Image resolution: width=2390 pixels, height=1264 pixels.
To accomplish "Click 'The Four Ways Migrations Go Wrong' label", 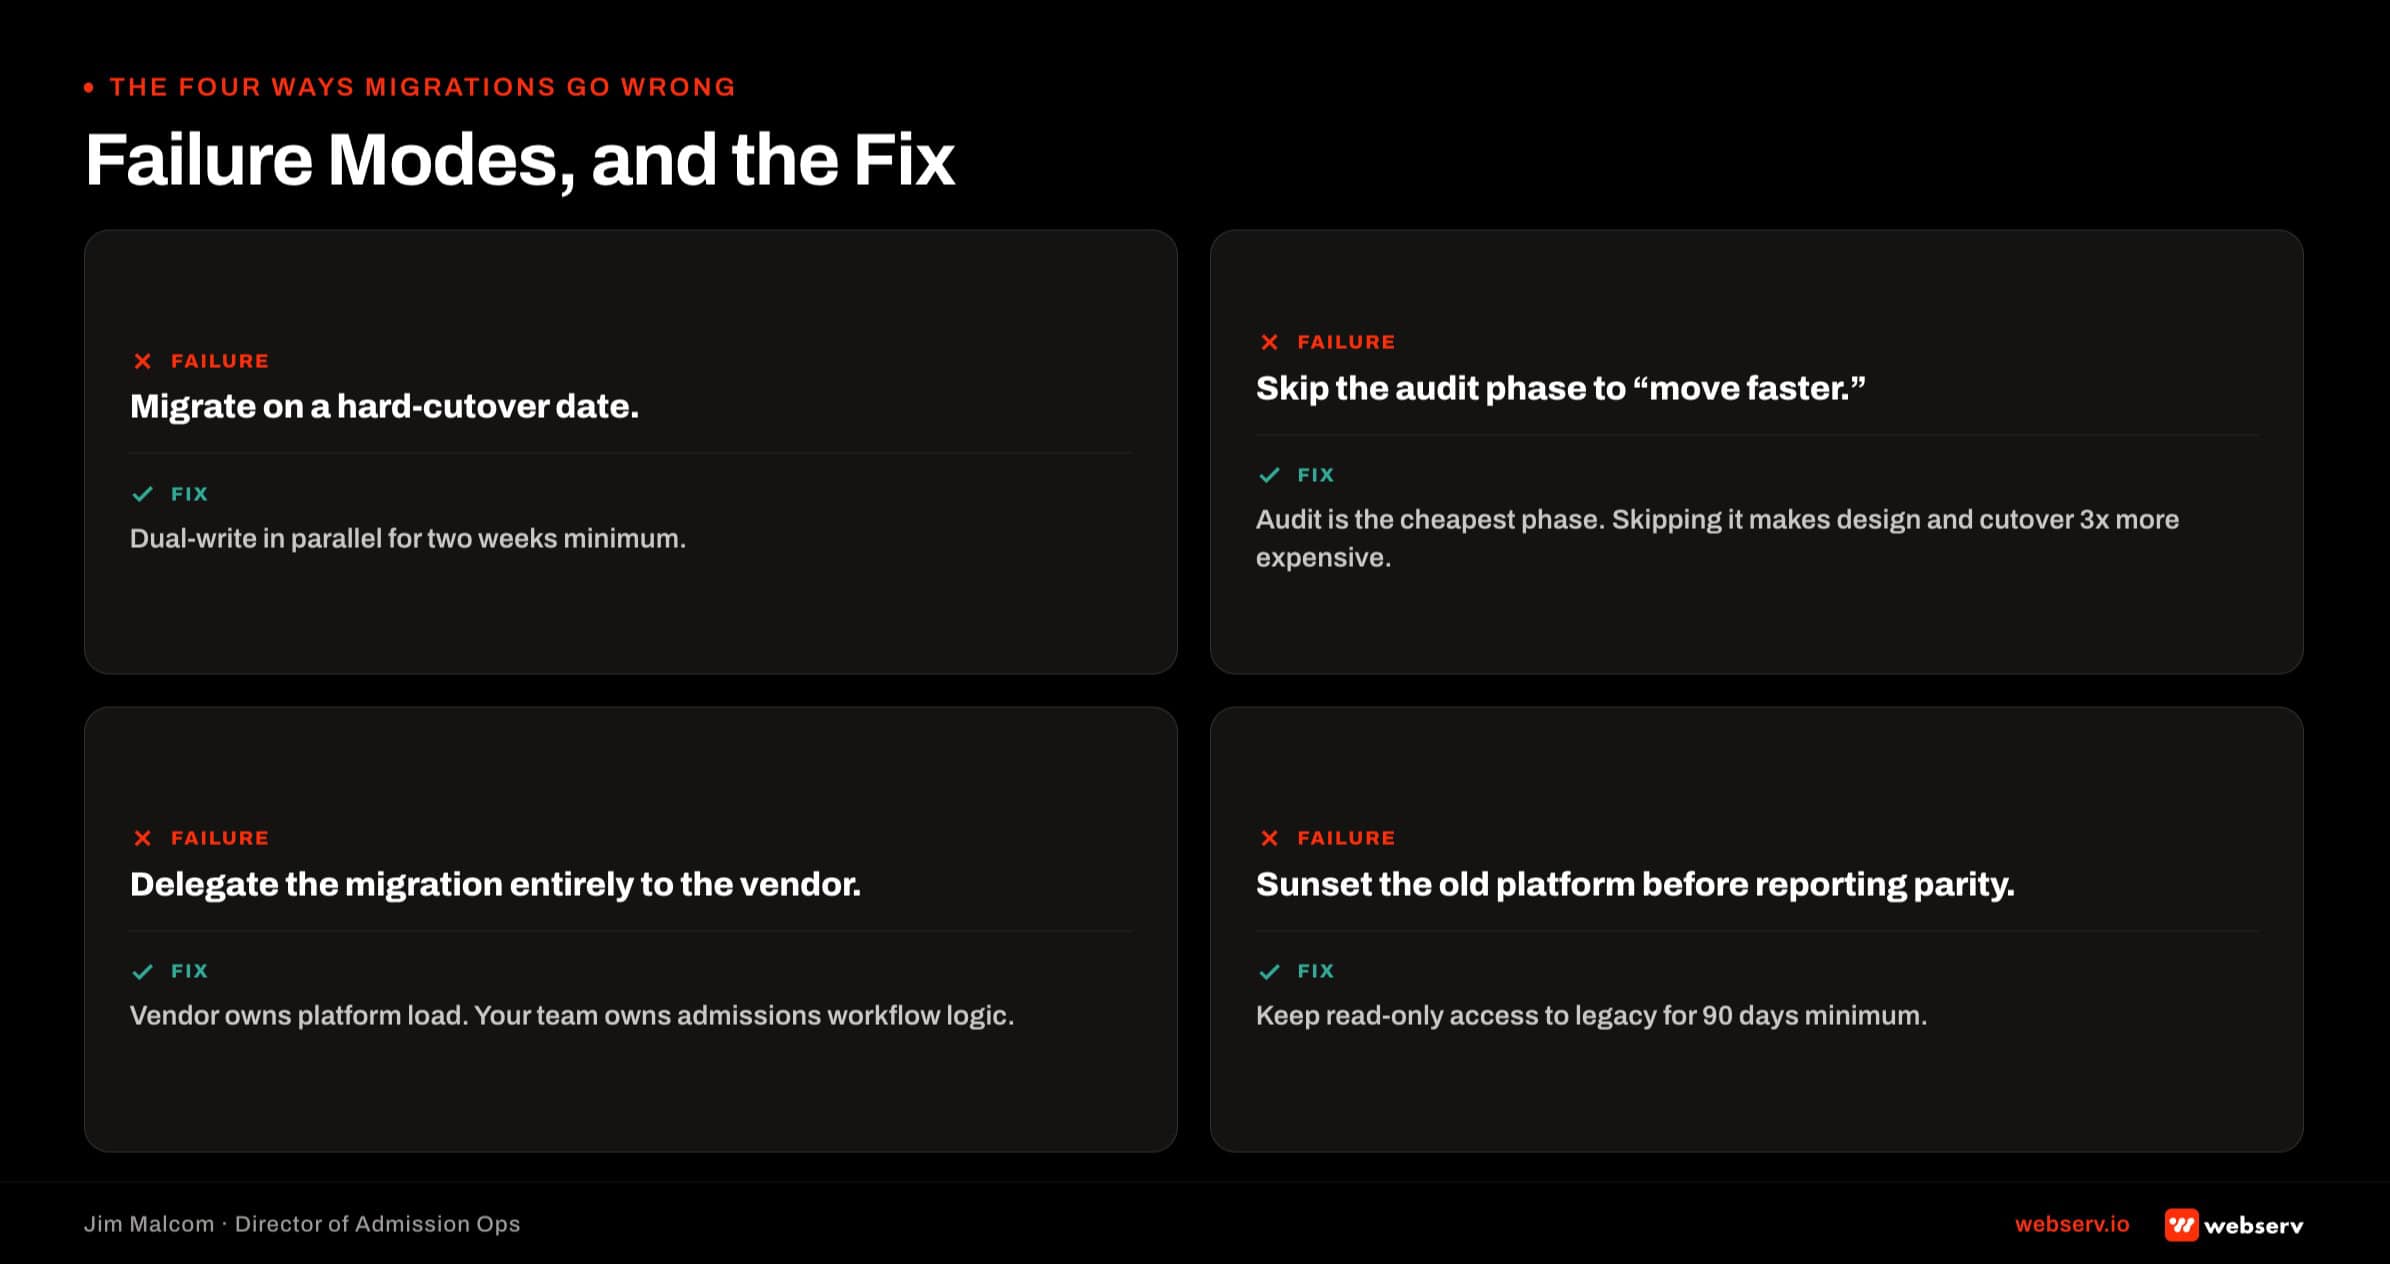I will tap(422, 87).
